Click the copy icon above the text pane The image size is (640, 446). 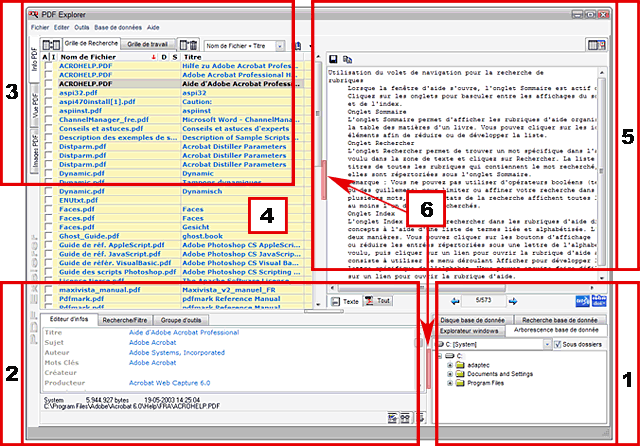tap(347, 60)
